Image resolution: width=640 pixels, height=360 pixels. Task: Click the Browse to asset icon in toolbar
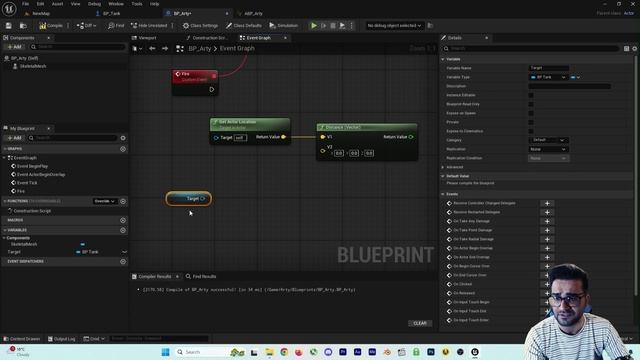coord(23,25)
